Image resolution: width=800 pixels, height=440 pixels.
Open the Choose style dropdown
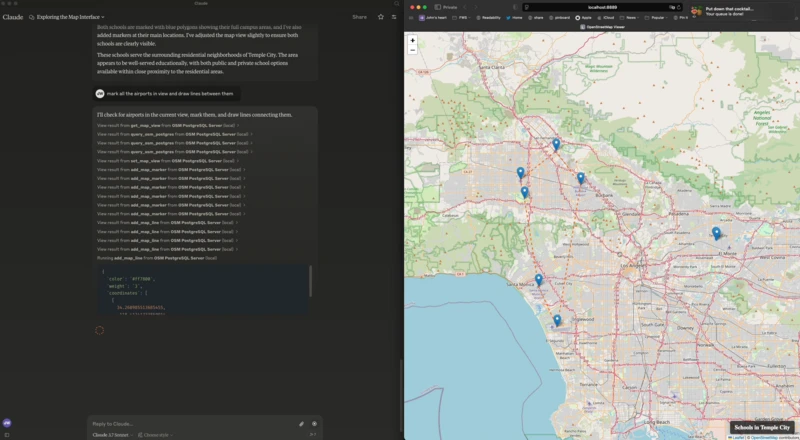pos(154,435)
